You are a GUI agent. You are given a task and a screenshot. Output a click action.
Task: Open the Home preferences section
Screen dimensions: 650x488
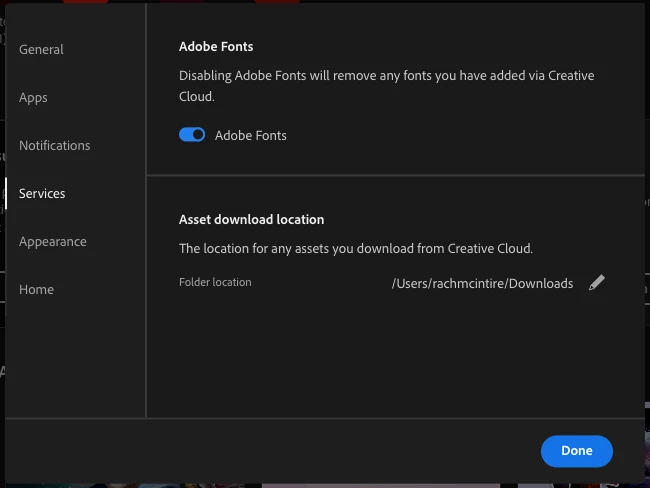pos(36,289)
